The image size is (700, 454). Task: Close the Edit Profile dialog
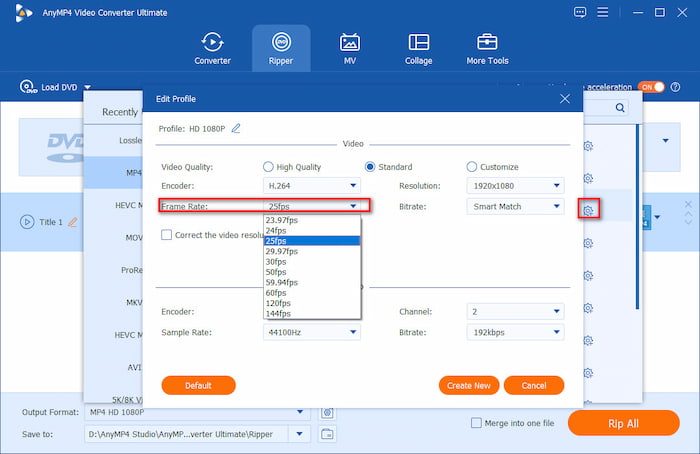[565, 99]
